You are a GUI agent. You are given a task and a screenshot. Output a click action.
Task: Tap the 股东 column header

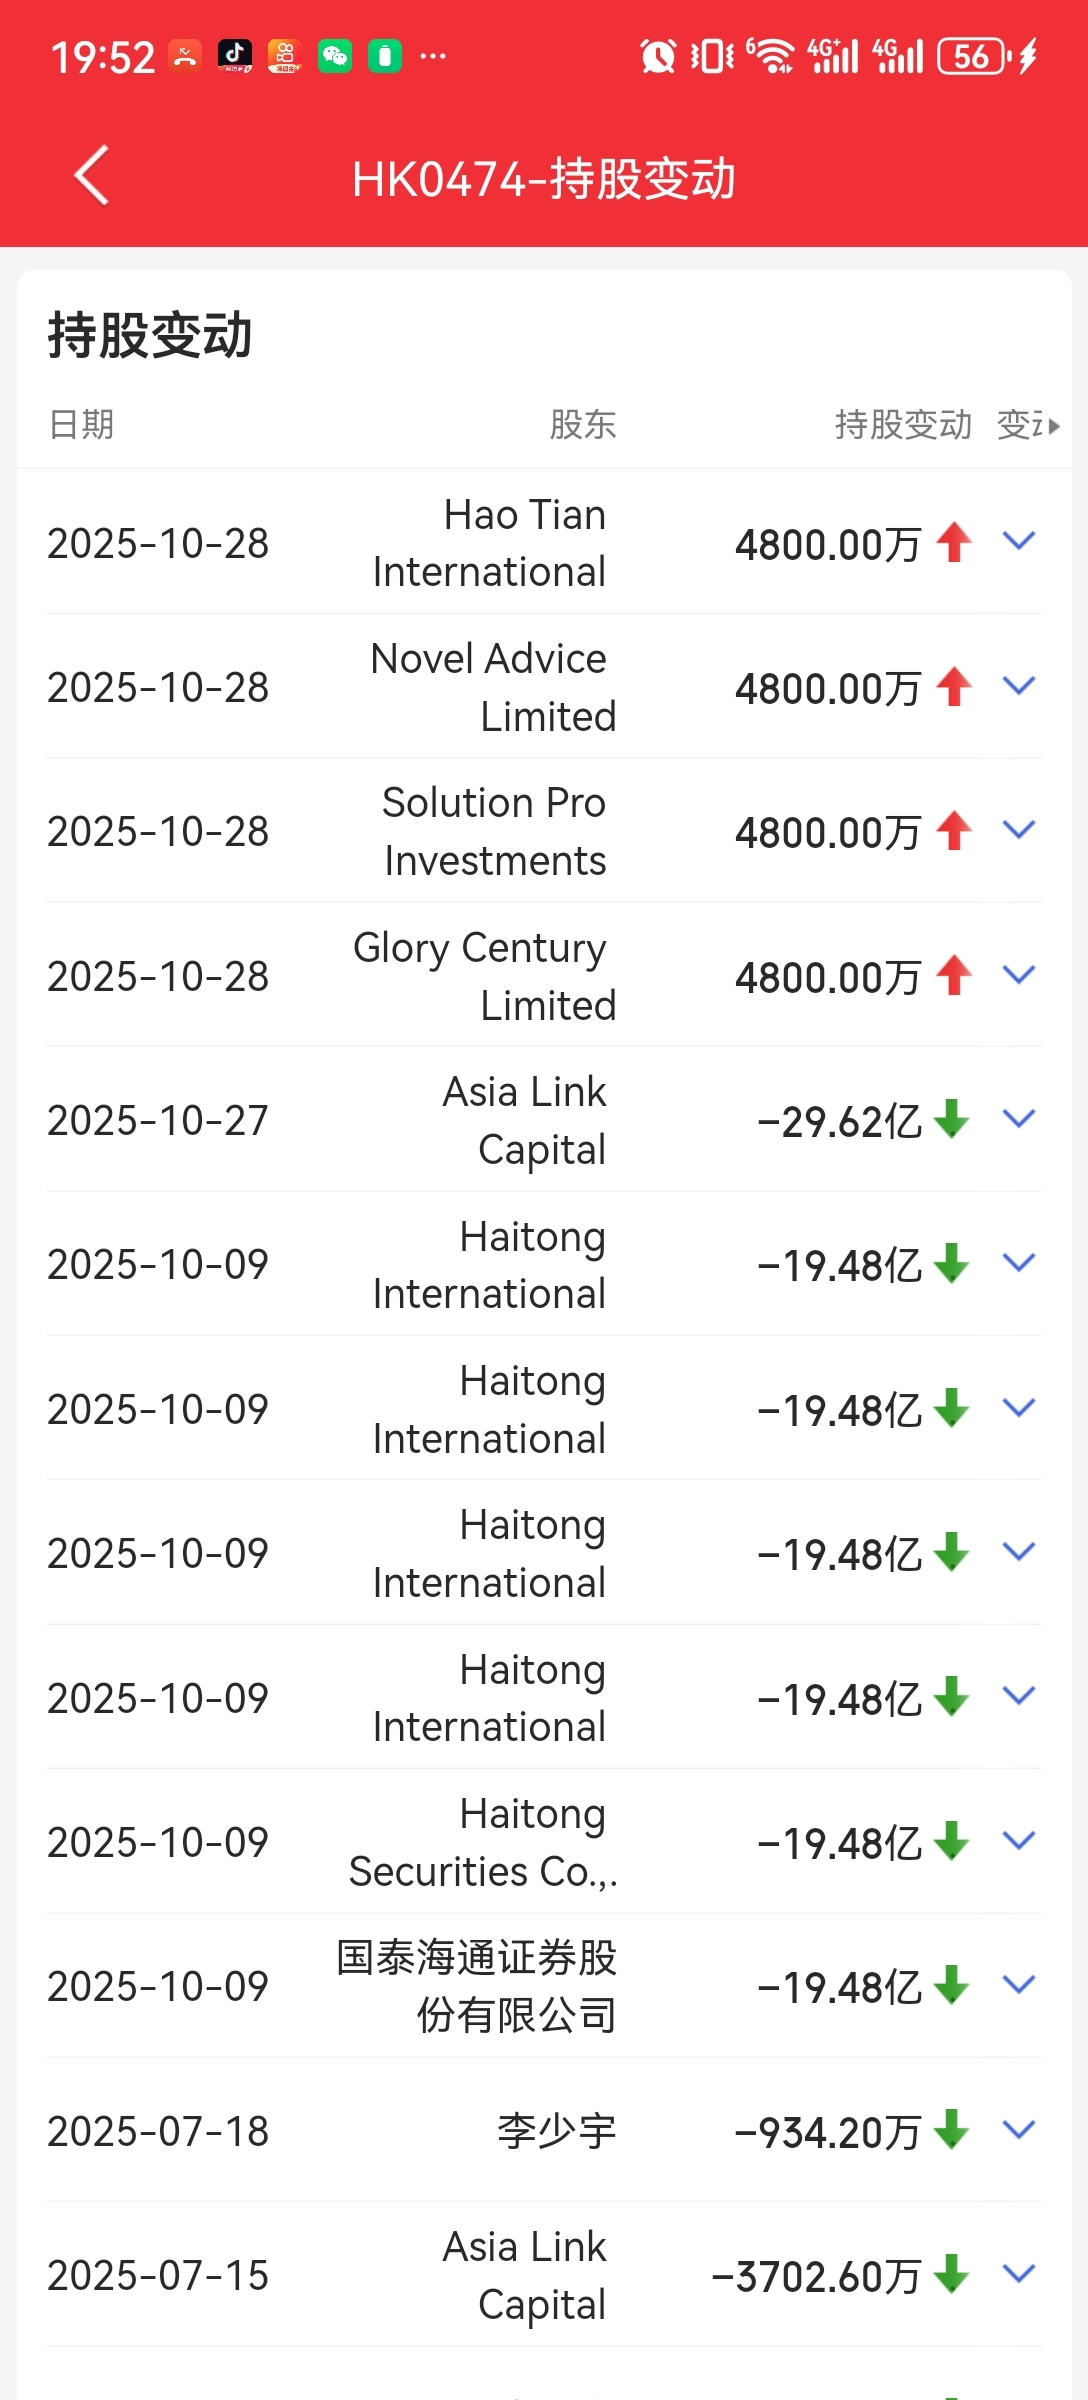coord(582,425)
